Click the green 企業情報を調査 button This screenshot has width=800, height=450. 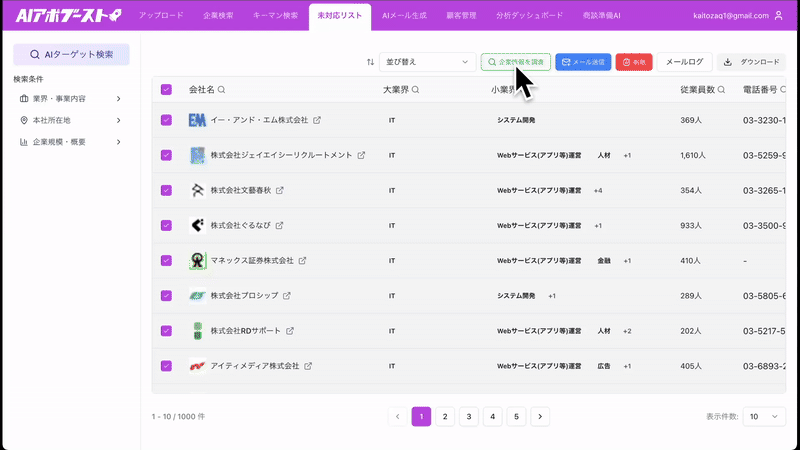pos(516,62)
